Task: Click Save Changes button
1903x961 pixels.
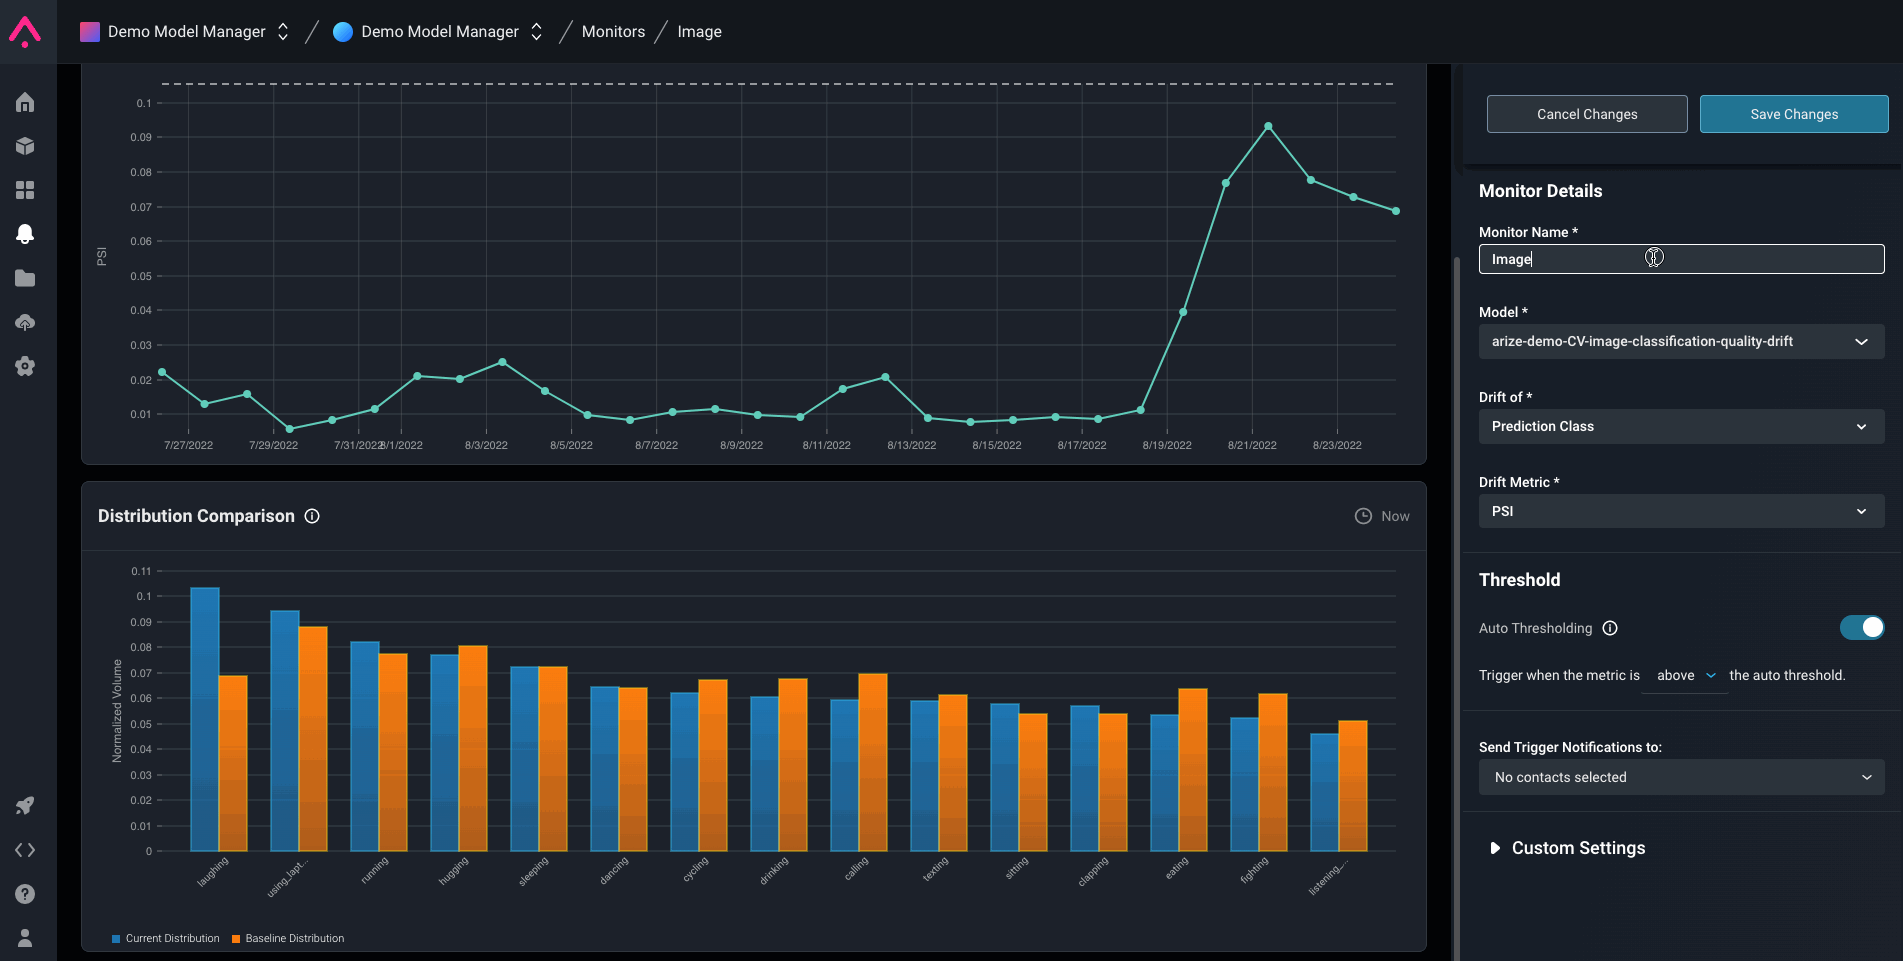Action: pos(1794,114)
